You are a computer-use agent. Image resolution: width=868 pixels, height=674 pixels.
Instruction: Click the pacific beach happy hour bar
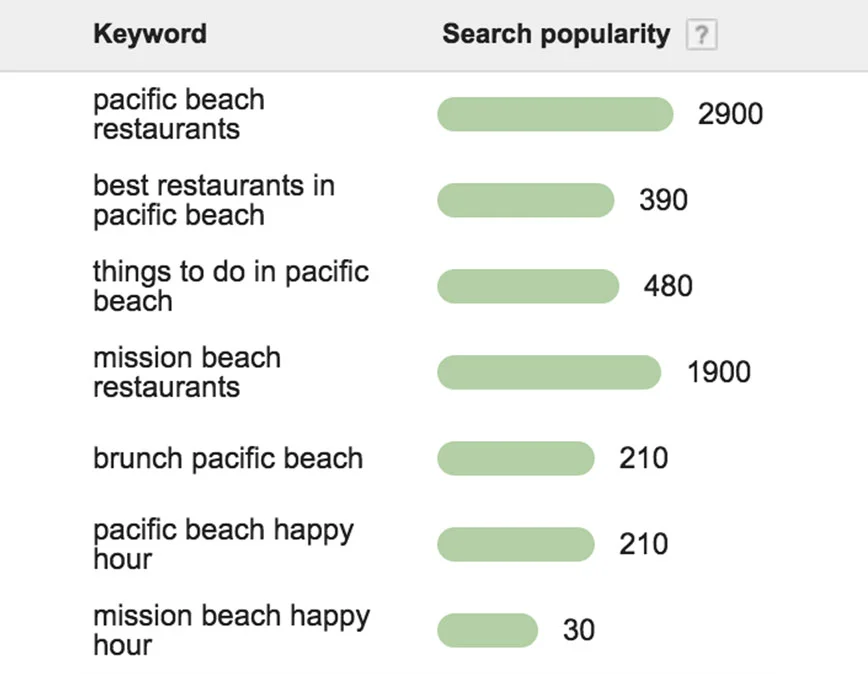(516, 544)
